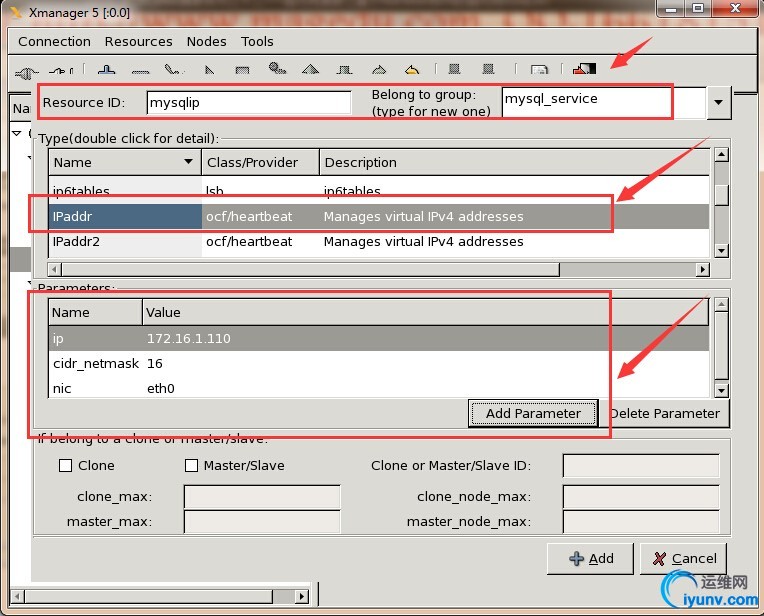764x616 pixels.
Task: Click background window bottom scroll-left arrow
Action: (x=17, y=596)
